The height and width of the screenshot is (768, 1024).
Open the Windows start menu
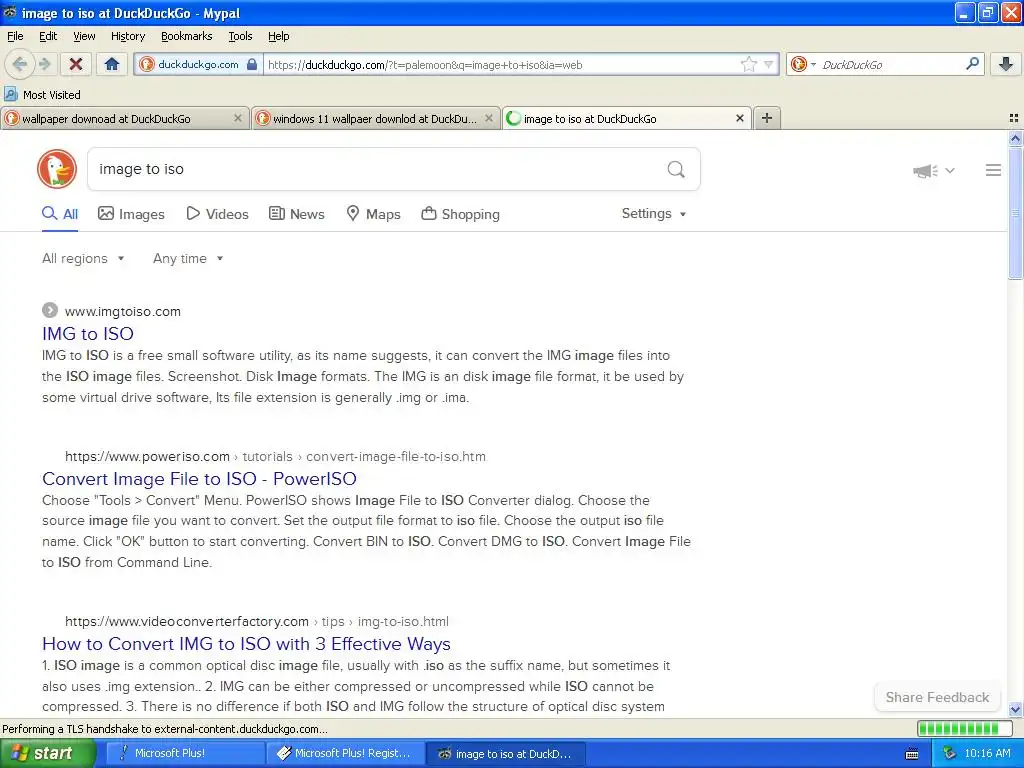click(x=46, y=754)
